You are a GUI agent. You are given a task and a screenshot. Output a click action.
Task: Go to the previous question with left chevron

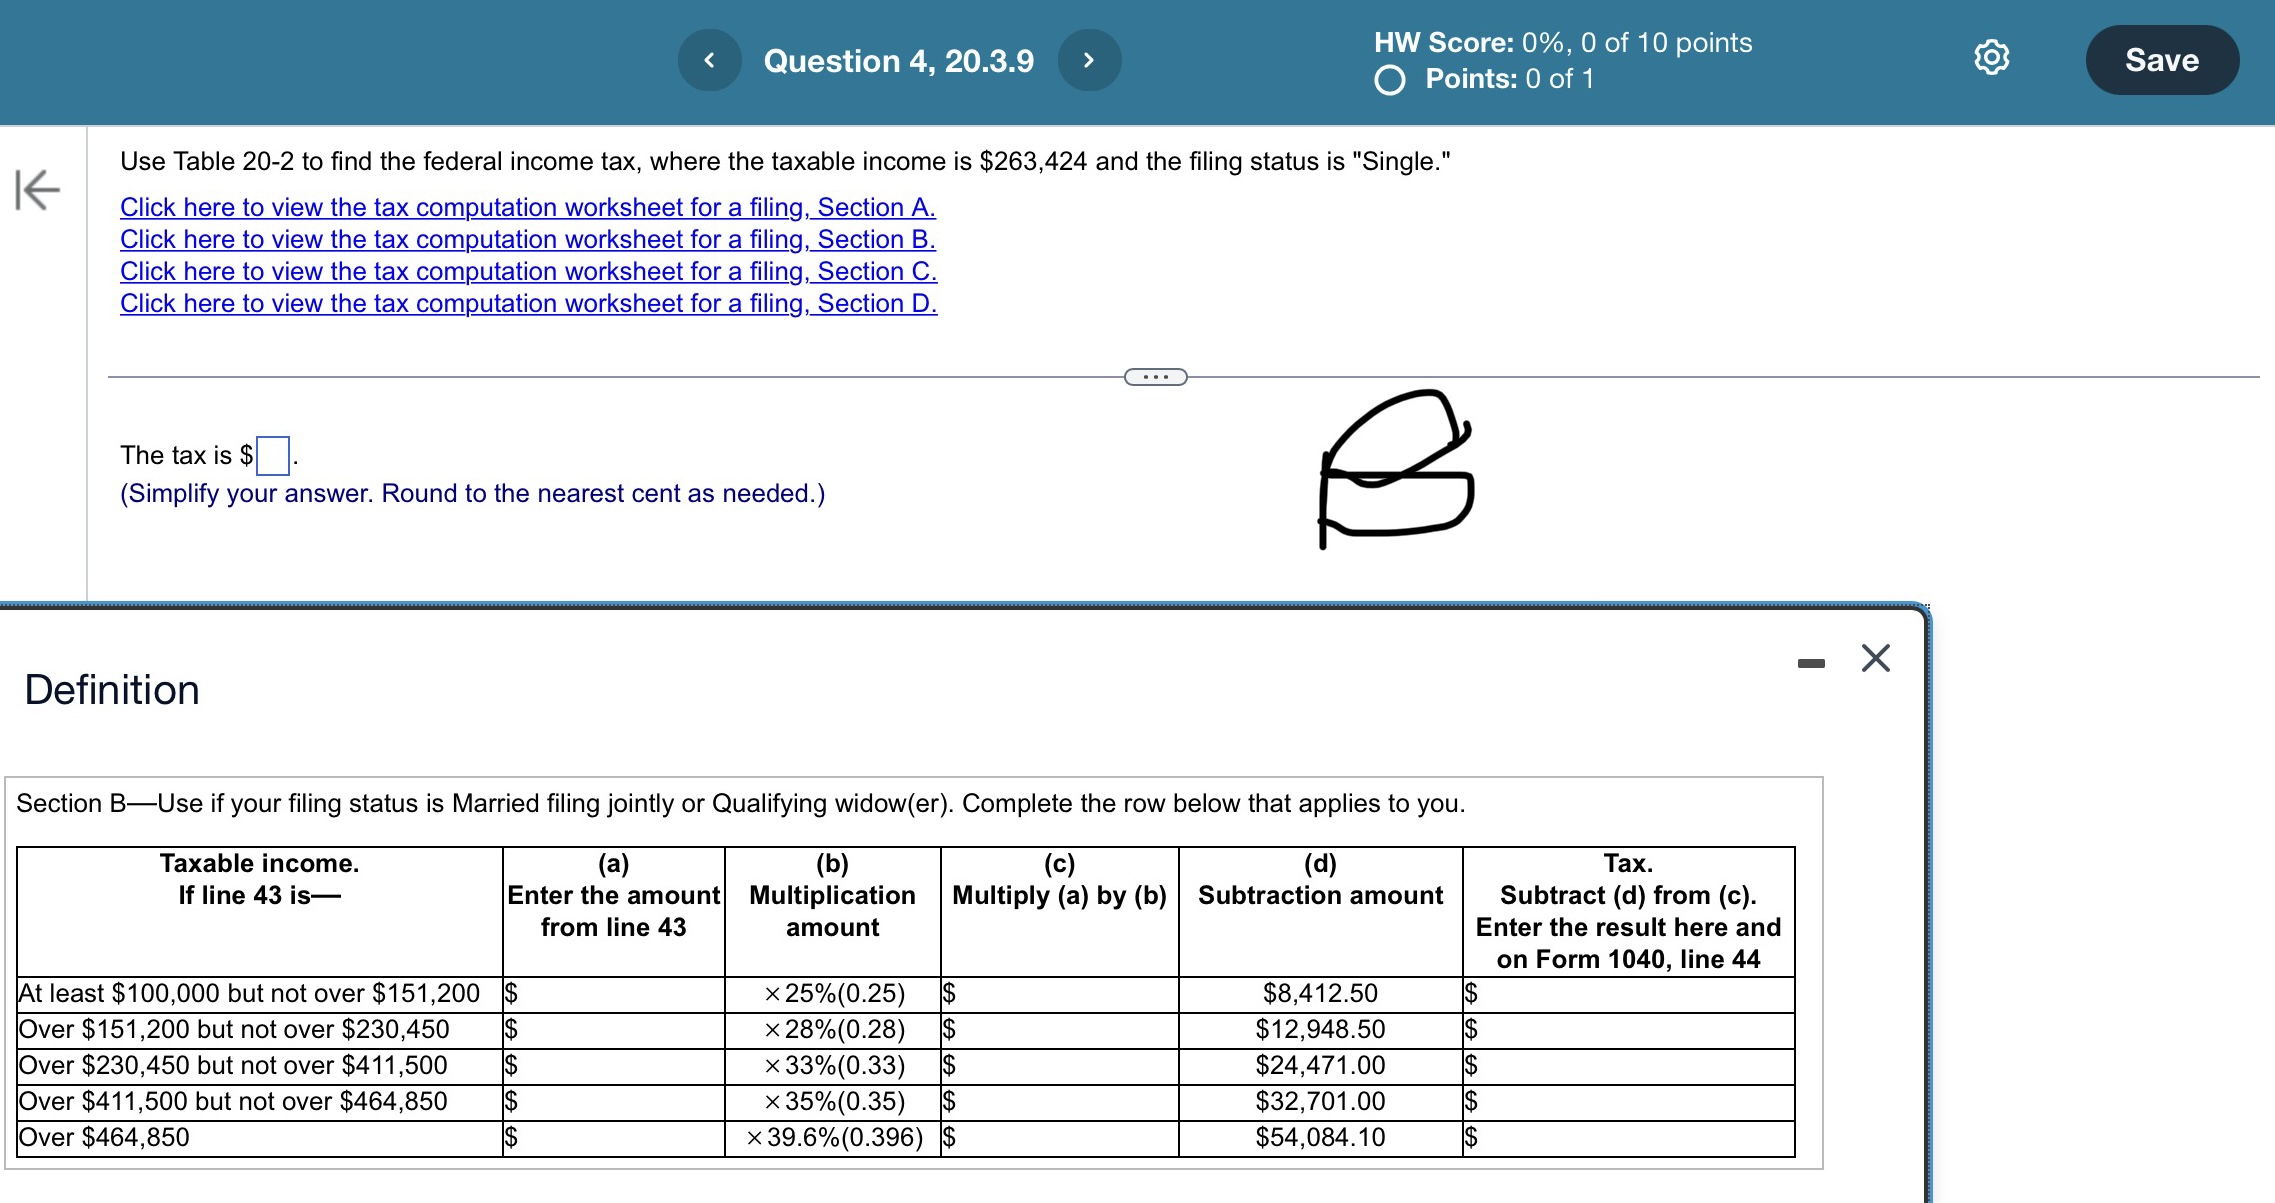point(709,59)
